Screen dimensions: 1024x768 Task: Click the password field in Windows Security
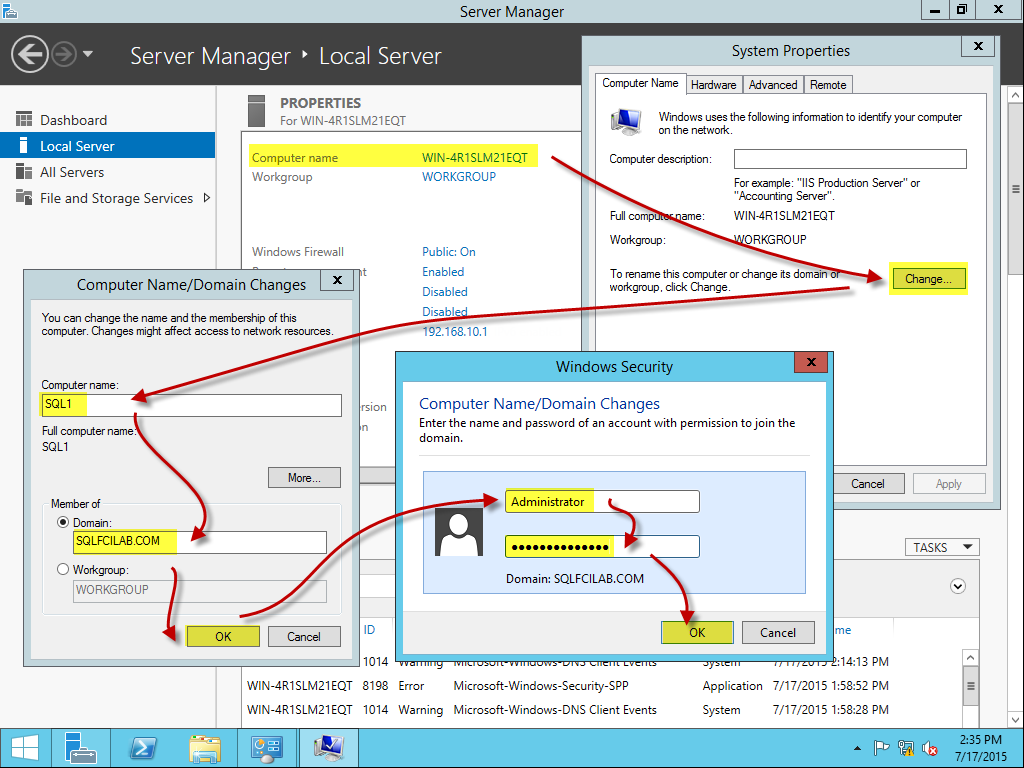point(602,547)
